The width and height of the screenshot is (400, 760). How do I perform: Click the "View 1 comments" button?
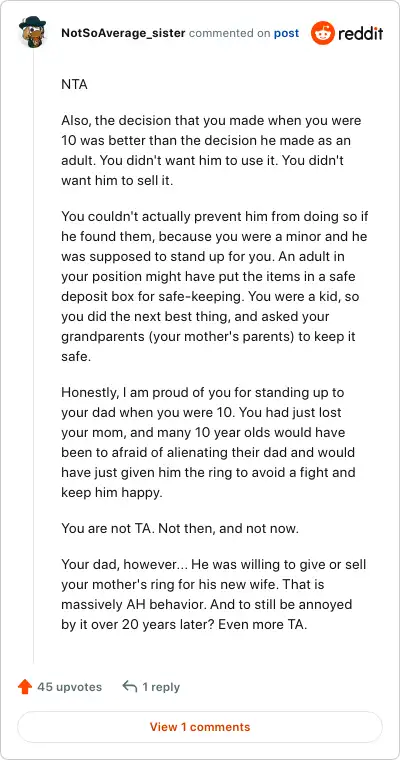point(200,727)
